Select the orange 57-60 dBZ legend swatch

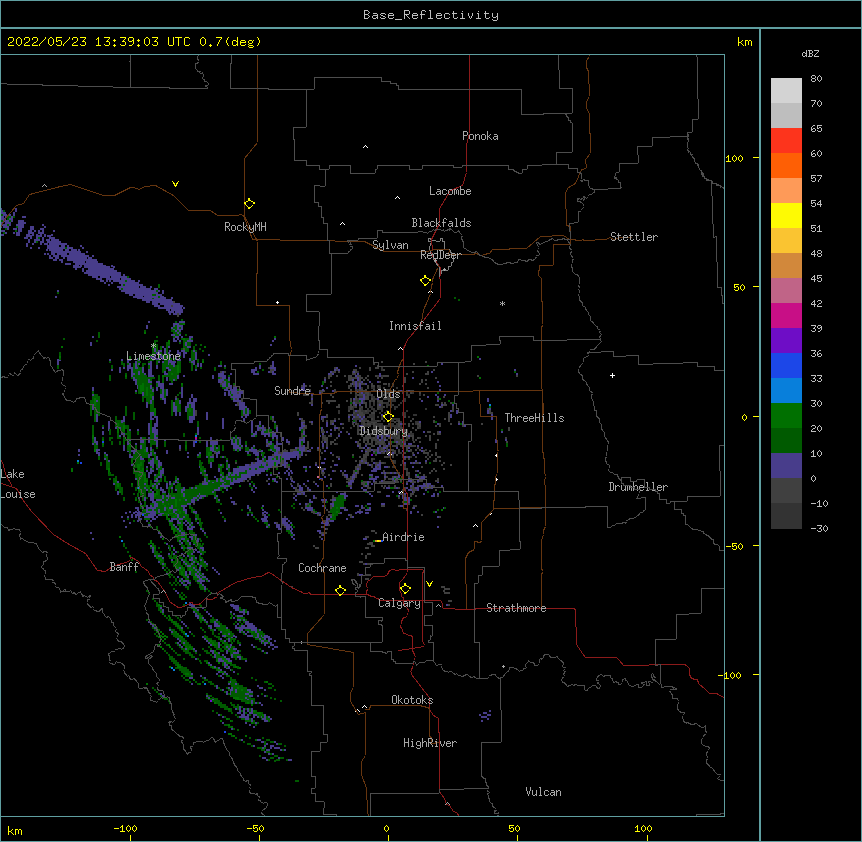tap(786, 166)
